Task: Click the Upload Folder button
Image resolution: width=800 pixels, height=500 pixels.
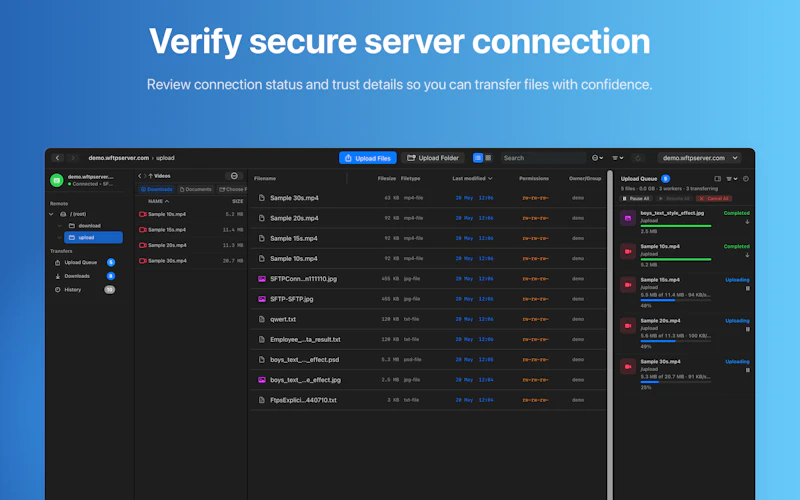Action: (433, 158)
